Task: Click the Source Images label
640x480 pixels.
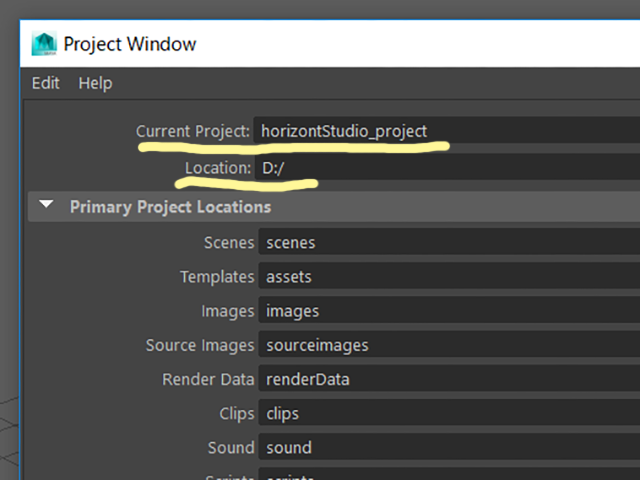Action: coord(200,345)
